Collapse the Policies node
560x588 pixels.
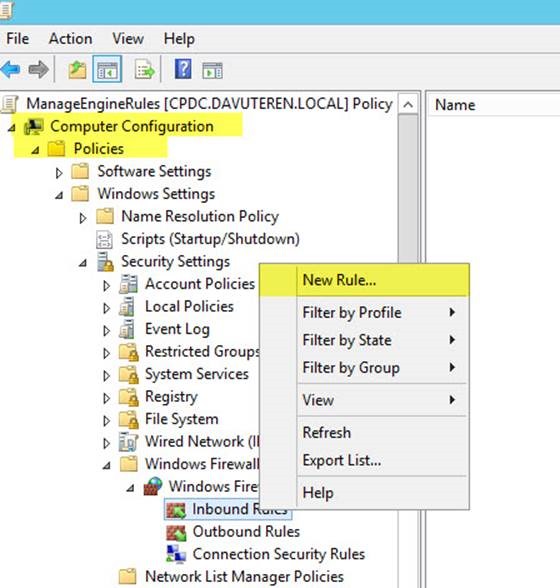point(35,151)
